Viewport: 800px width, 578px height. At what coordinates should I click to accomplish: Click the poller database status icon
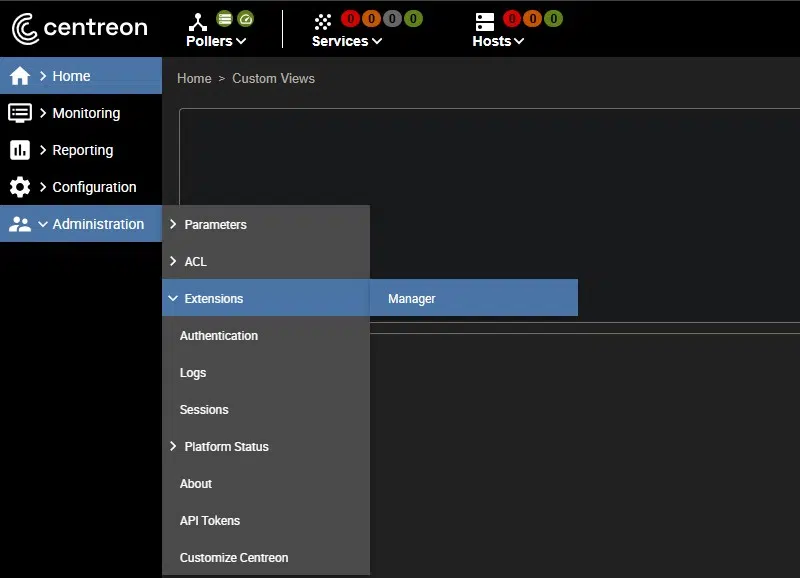click(x=226, y=18)
